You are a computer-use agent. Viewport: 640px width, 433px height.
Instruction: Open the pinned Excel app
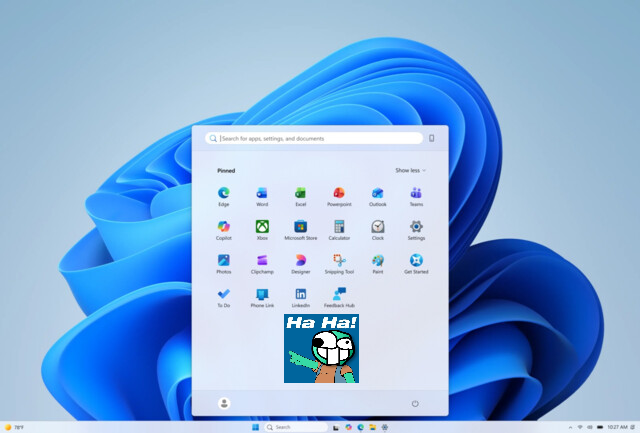tap(300, 196)
